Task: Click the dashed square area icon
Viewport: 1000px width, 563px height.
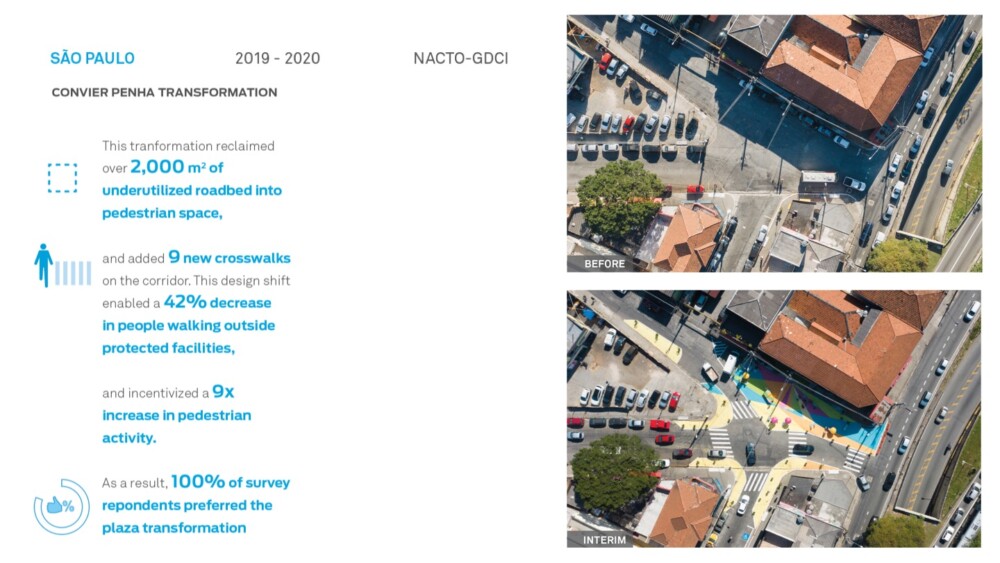Action: pyautogui.click(x=62, y=178)
